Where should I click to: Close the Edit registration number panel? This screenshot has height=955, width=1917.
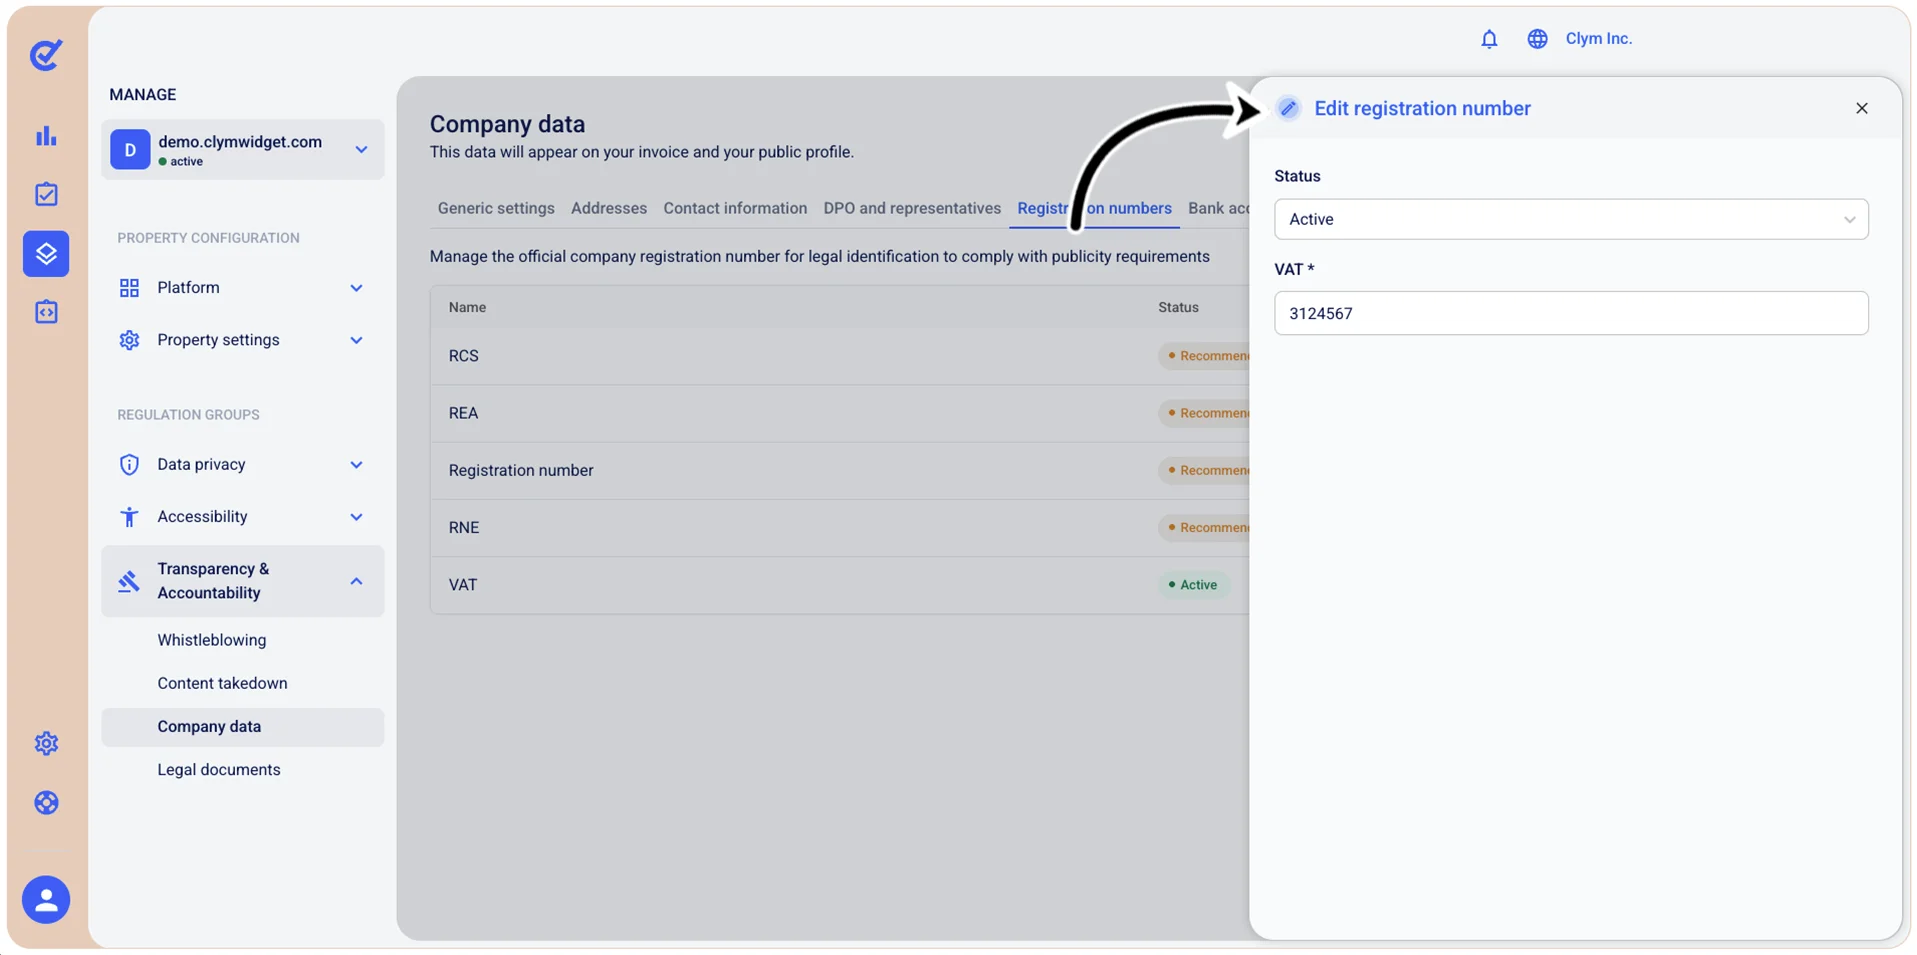coord(1861,108)
